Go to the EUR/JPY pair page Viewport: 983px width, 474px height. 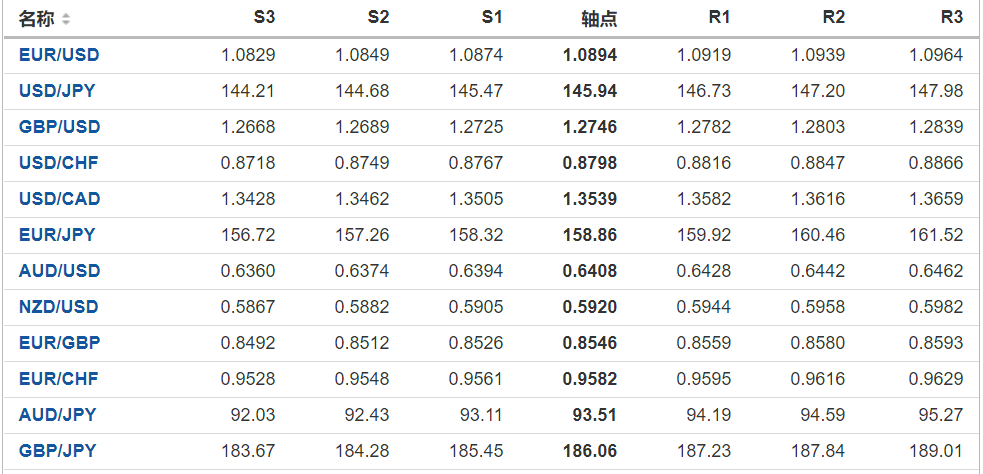57,235
